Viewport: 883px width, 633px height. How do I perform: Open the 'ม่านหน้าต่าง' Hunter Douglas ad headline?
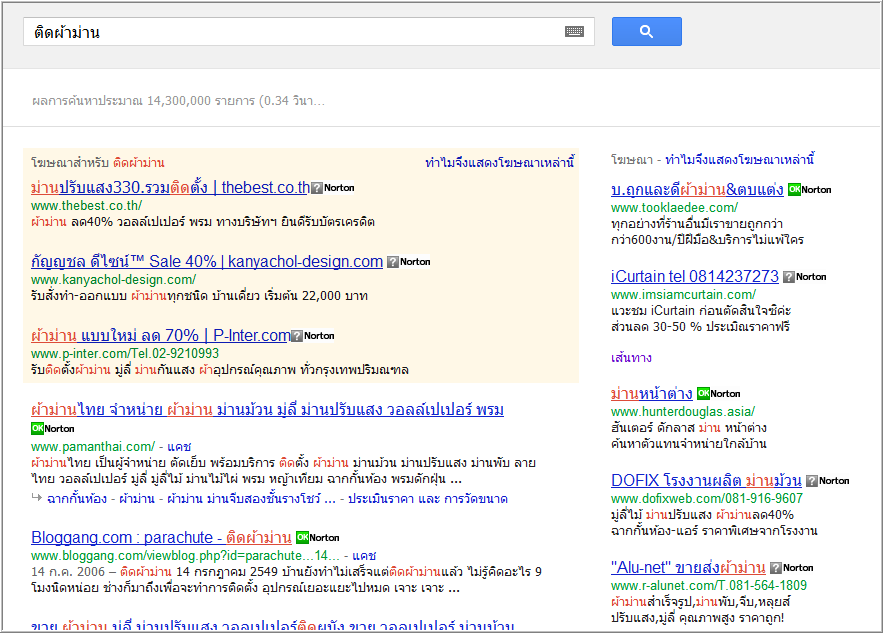click(652, 394)
